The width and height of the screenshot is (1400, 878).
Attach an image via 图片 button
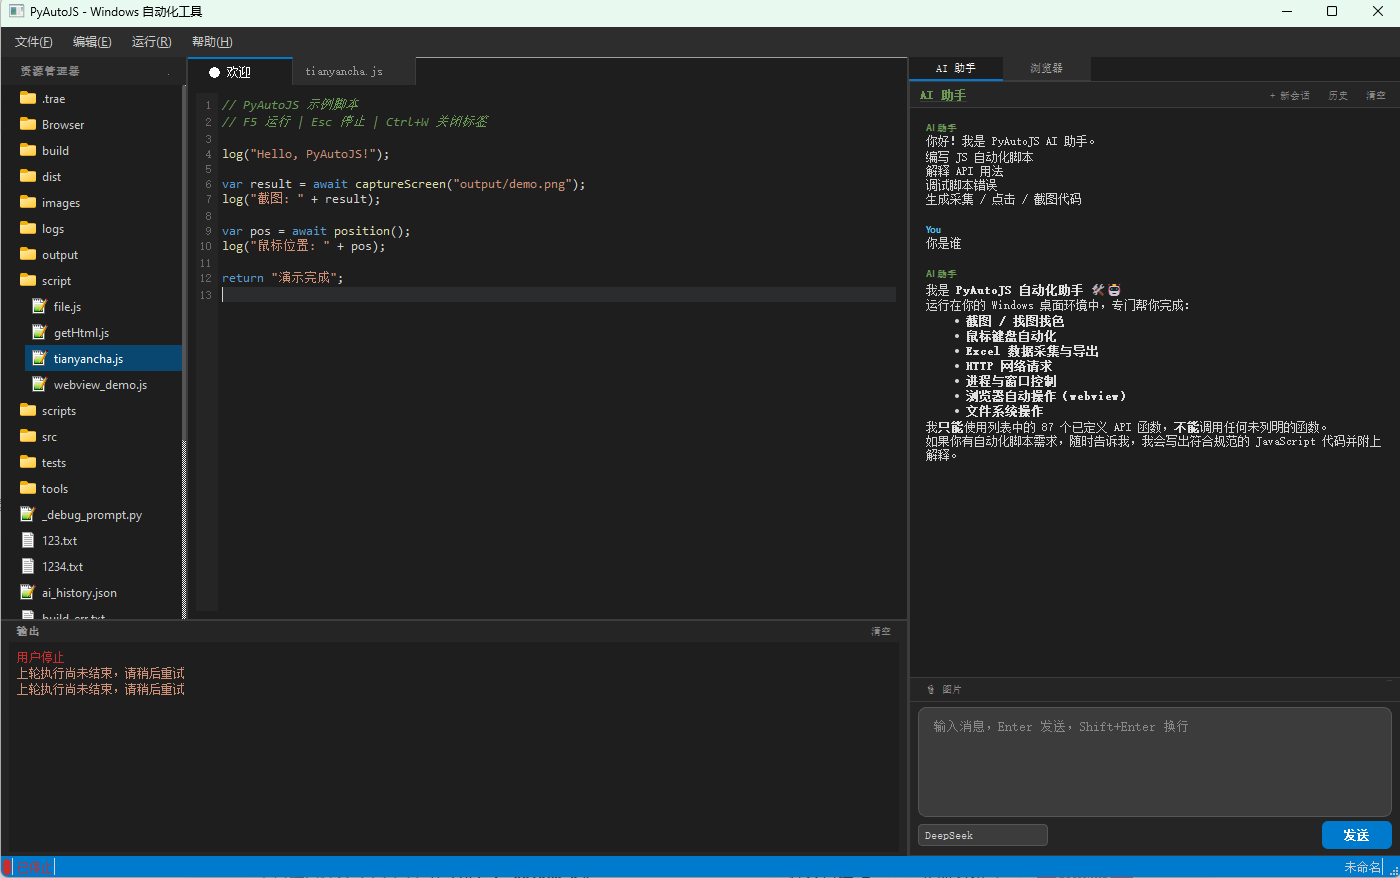(944, 690)
